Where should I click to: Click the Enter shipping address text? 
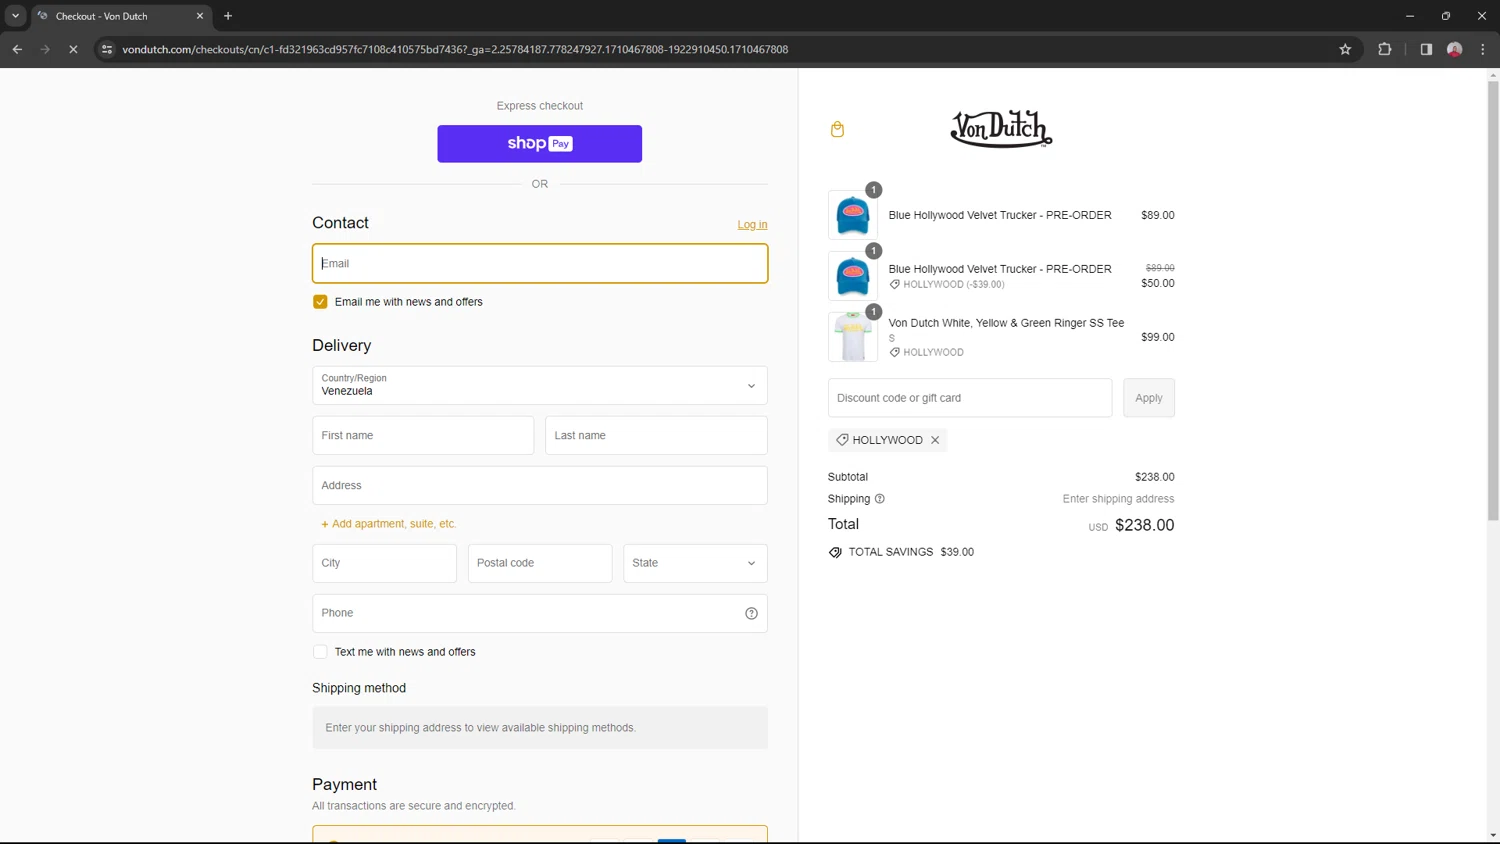tap(1118, 499)
